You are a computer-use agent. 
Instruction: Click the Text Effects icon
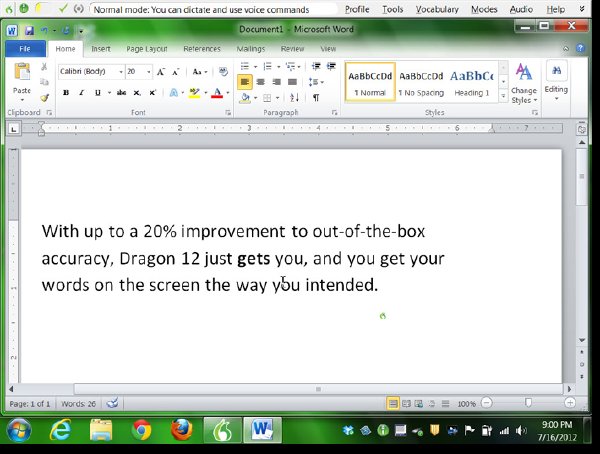174,93
